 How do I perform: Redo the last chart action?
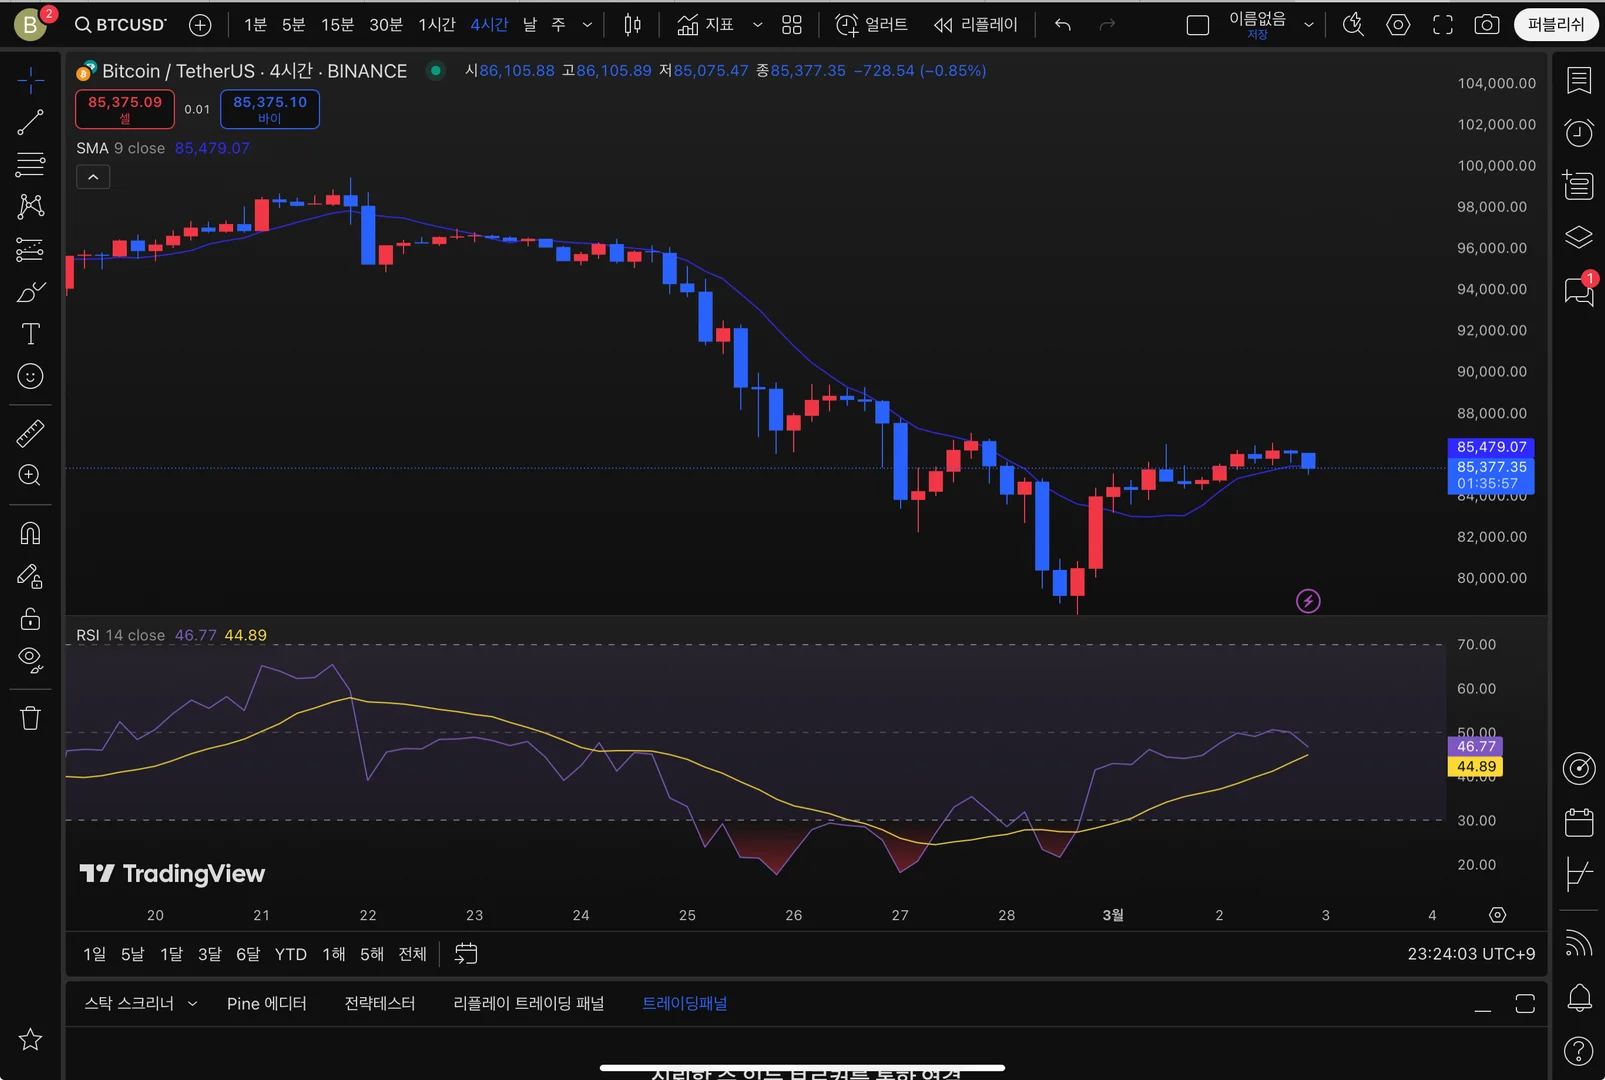(1107, 25)
